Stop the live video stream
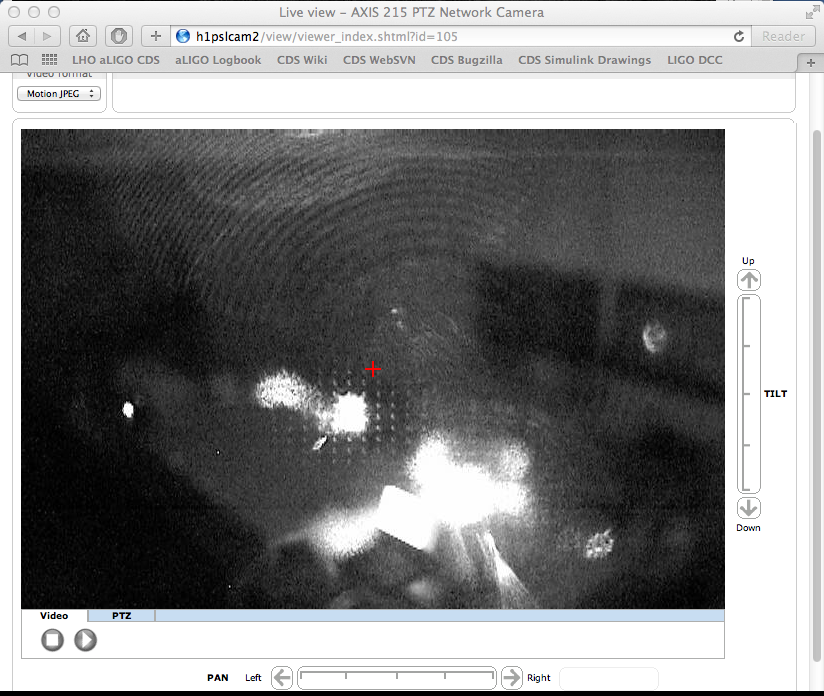 (x=53, y=640)
